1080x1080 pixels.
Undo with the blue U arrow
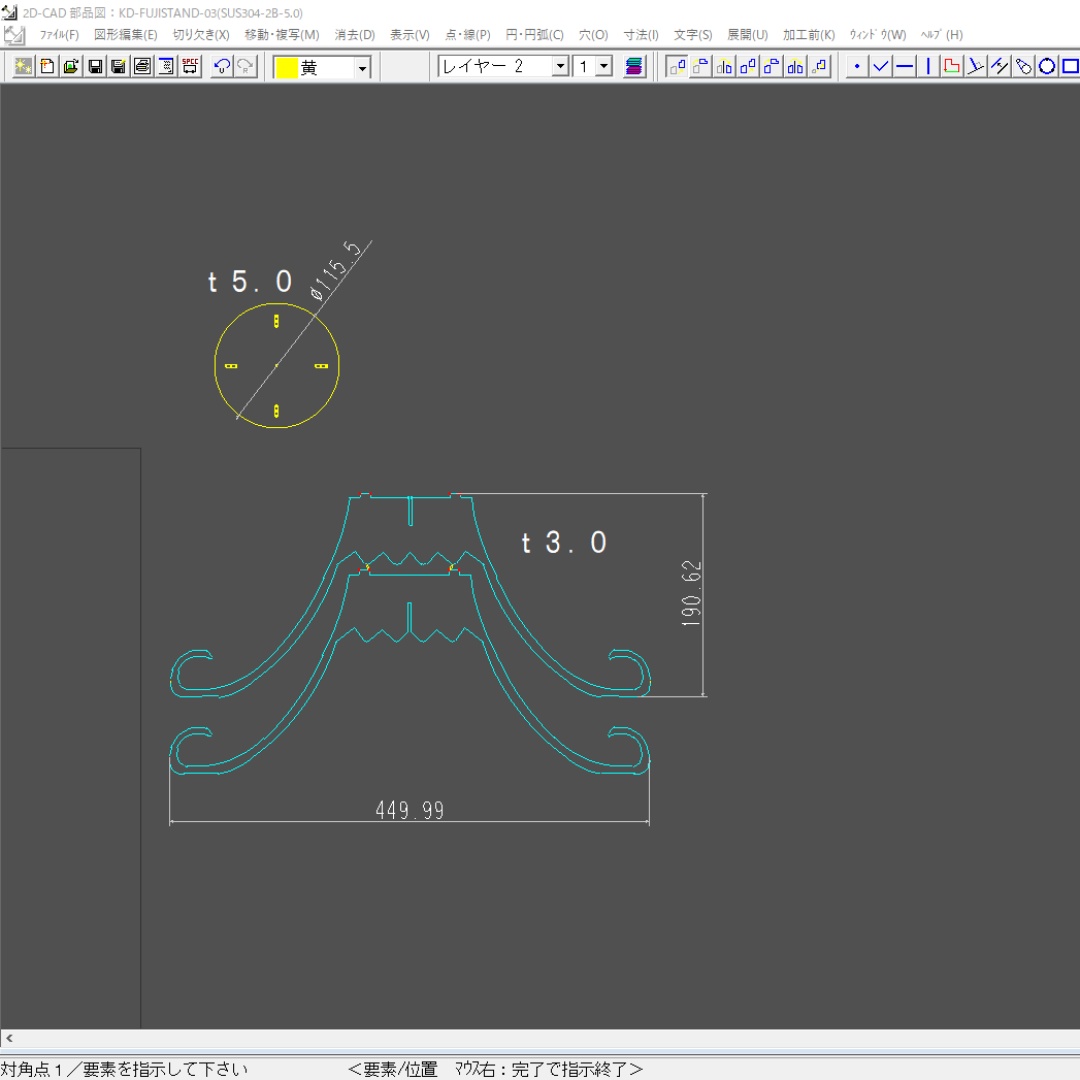pos(222,67)
